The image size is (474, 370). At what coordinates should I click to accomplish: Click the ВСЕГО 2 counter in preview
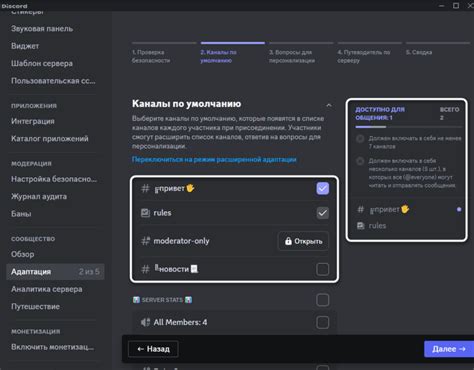coord(449,113)
